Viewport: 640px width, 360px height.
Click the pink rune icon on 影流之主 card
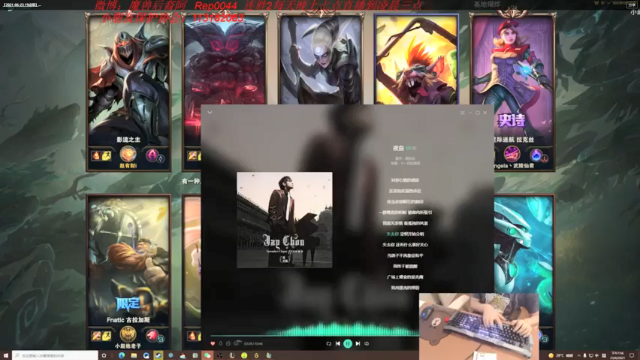click(152, 155)
